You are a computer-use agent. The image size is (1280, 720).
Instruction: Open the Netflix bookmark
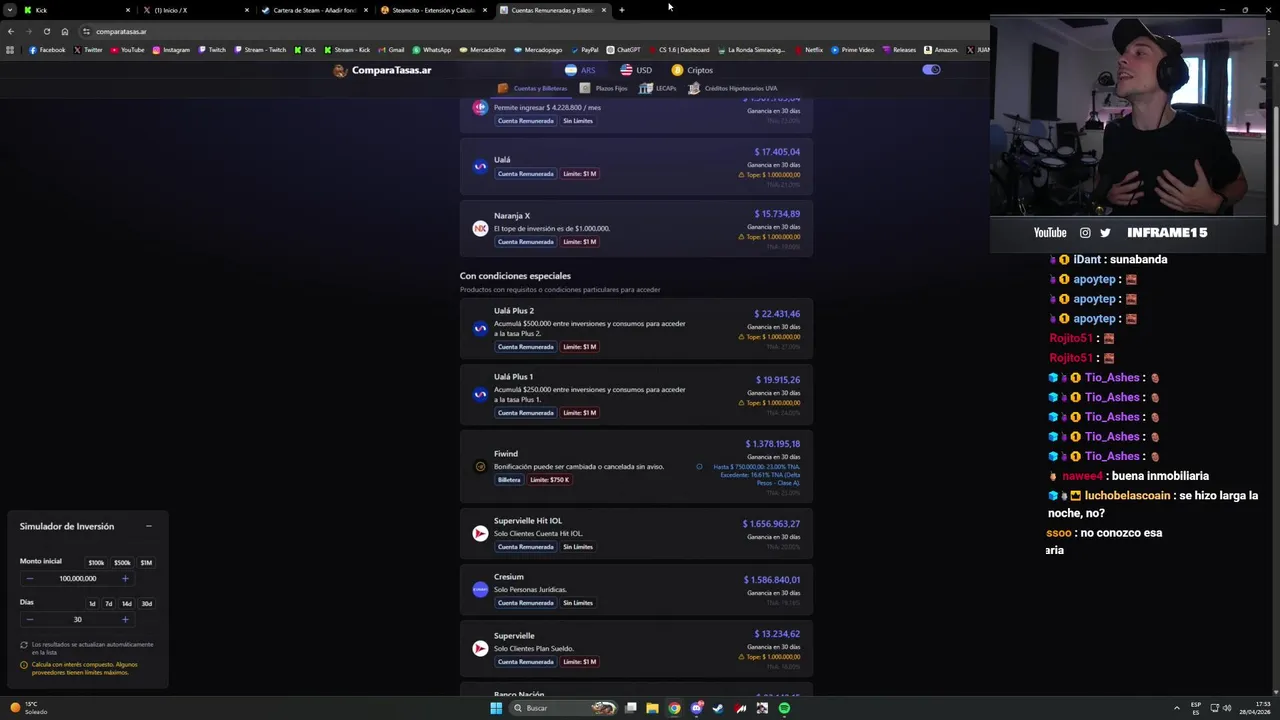(808, 50)
